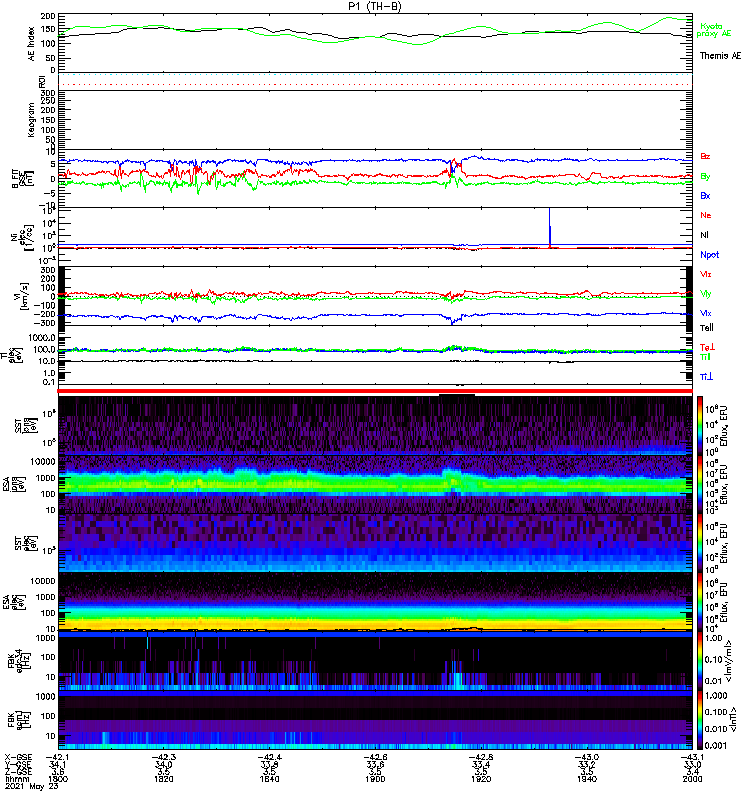This screenshot has width=750, height=800.
Task: Click the blue Bx legend label
Action: point(705,195)
